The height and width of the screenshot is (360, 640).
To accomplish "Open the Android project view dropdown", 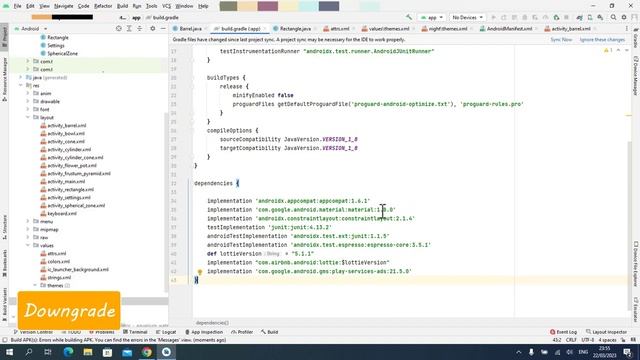I will (31, 29).
